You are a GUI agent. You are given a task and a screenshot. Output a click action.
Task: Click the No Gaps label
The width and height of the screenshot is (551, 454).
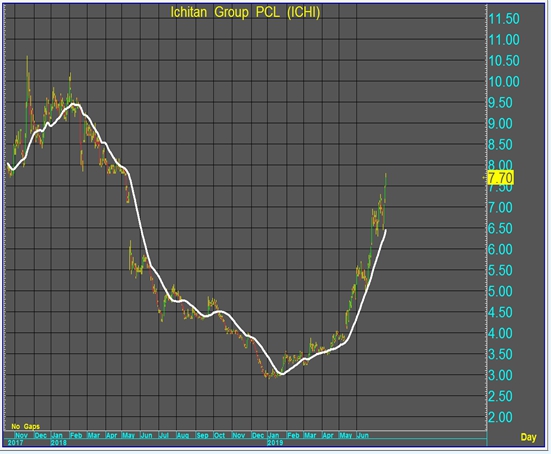tap(25, 427)
